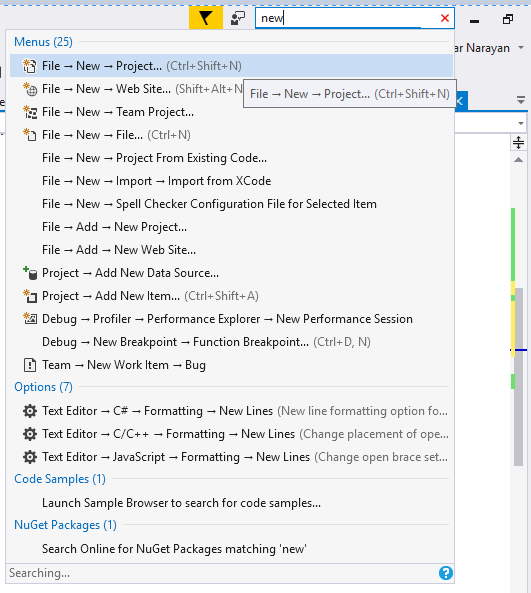Image resolution: width=531 pixels, height=593 pixels.
Task: Open the send feedback icon
Action: coord(238,18)
